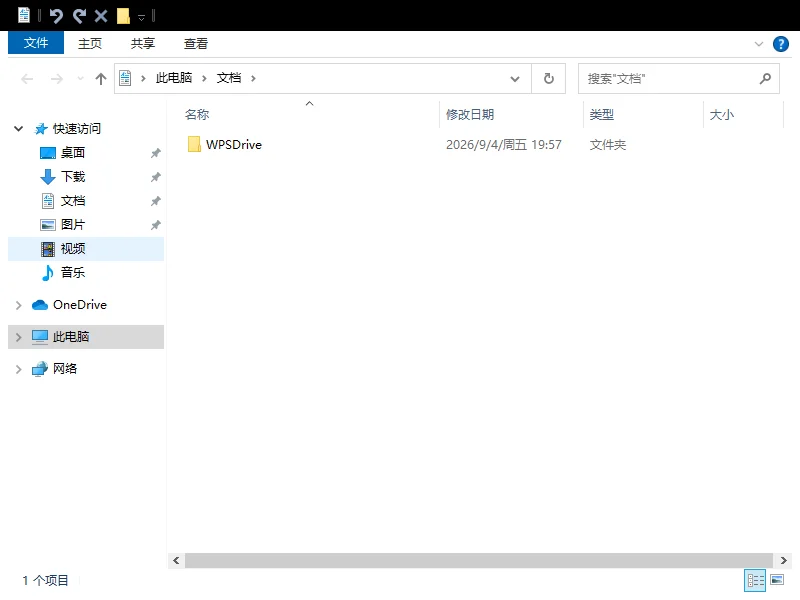
Task: Select 此电脑 in the navigation pane
Action: pyautogui.click(x=70, y=337)
